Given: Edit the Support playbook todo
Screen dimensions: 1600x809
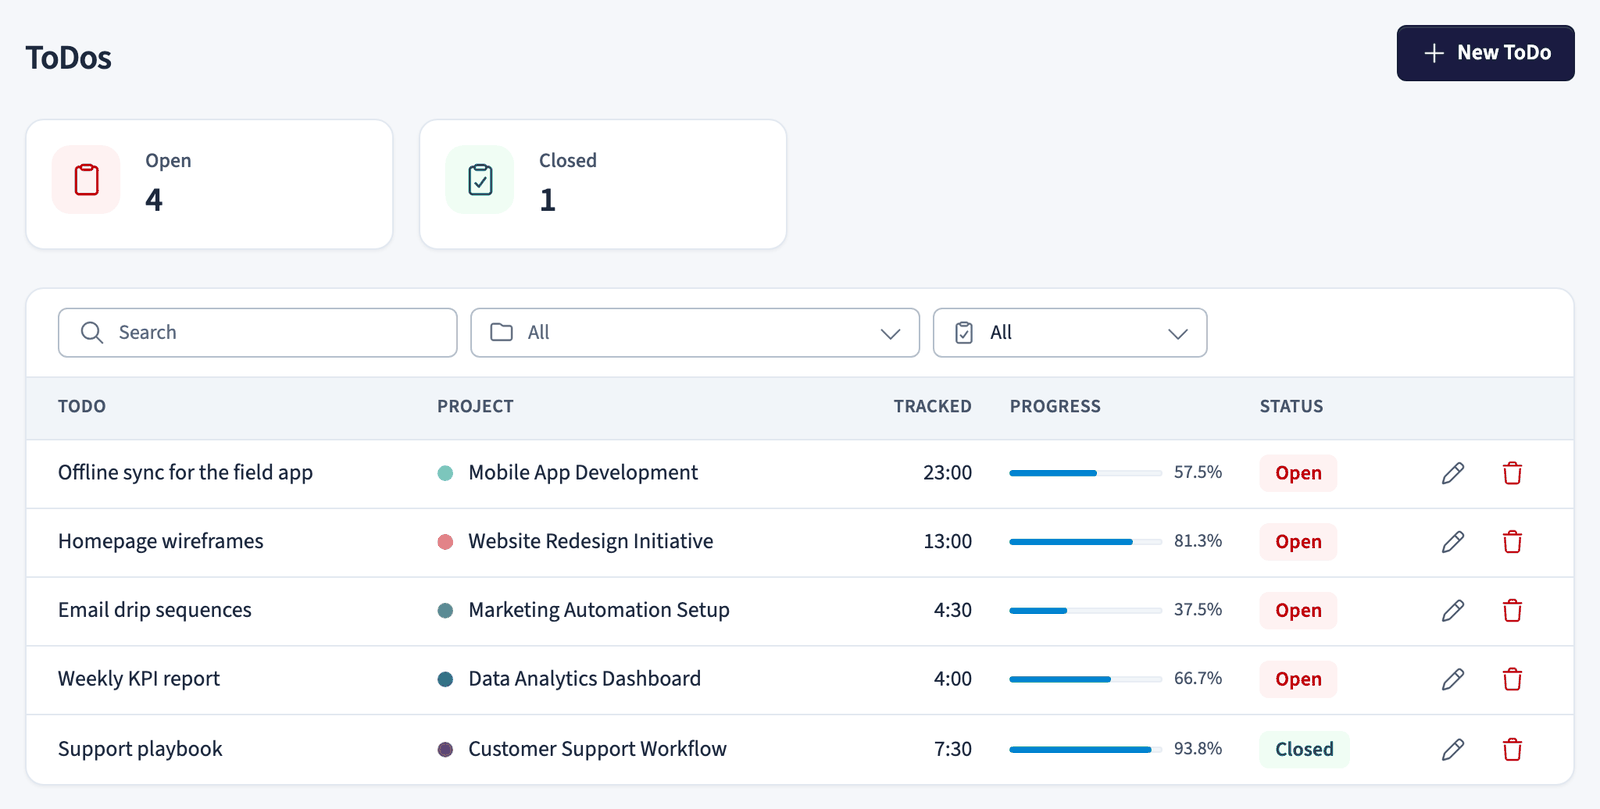Looking at the screenshot, I should coord(1453,749).
